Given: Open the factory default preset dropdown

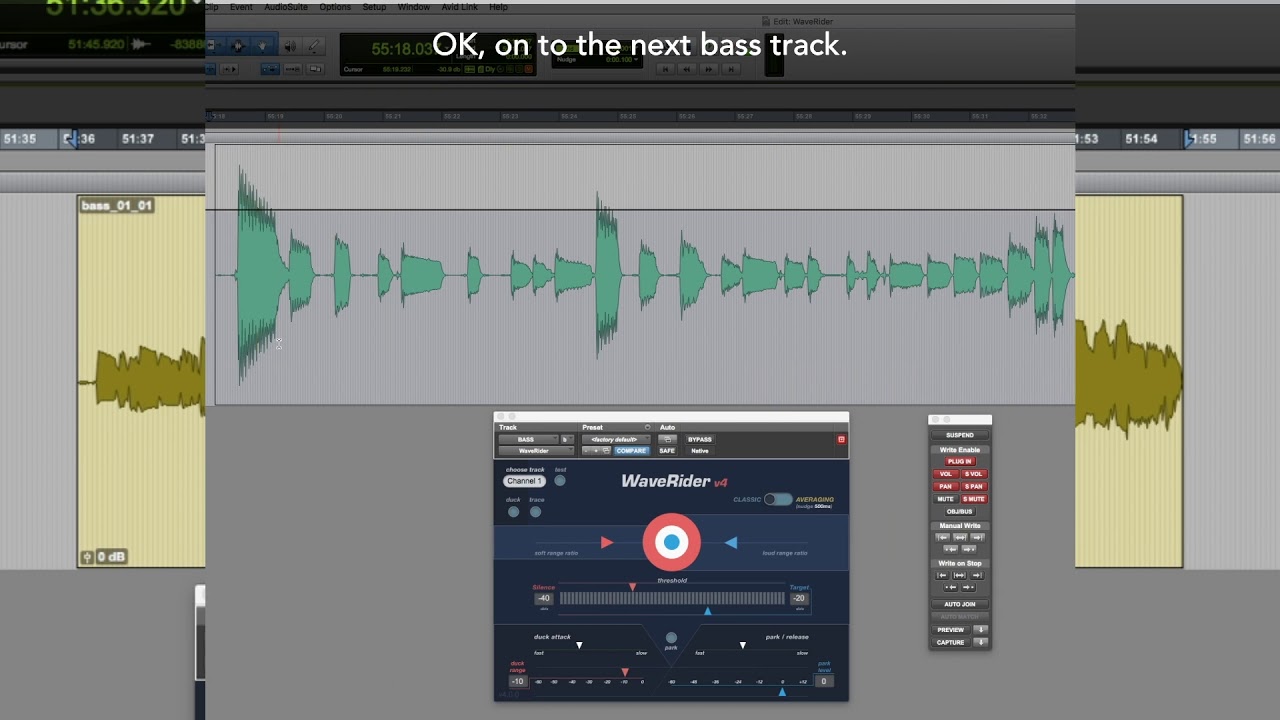Looking at the screenshot, I should (615, 440).
